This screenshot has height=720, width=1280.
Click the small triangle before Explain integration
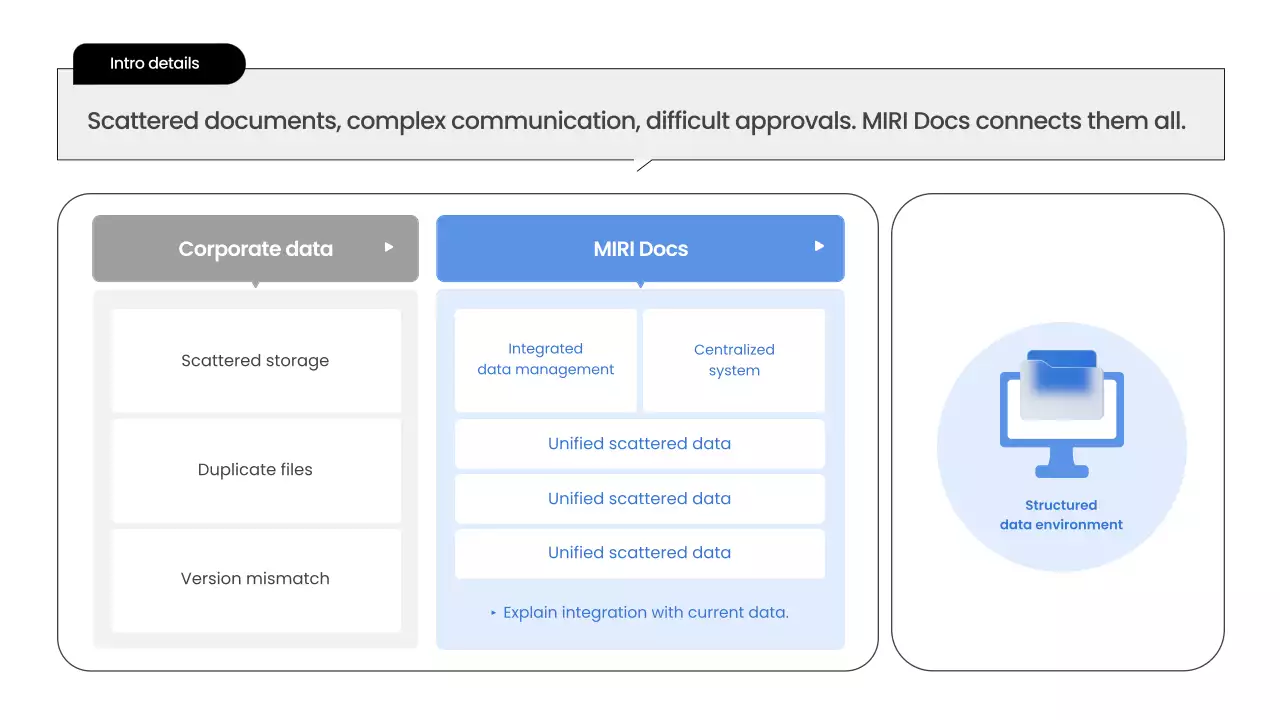[494, 613]
